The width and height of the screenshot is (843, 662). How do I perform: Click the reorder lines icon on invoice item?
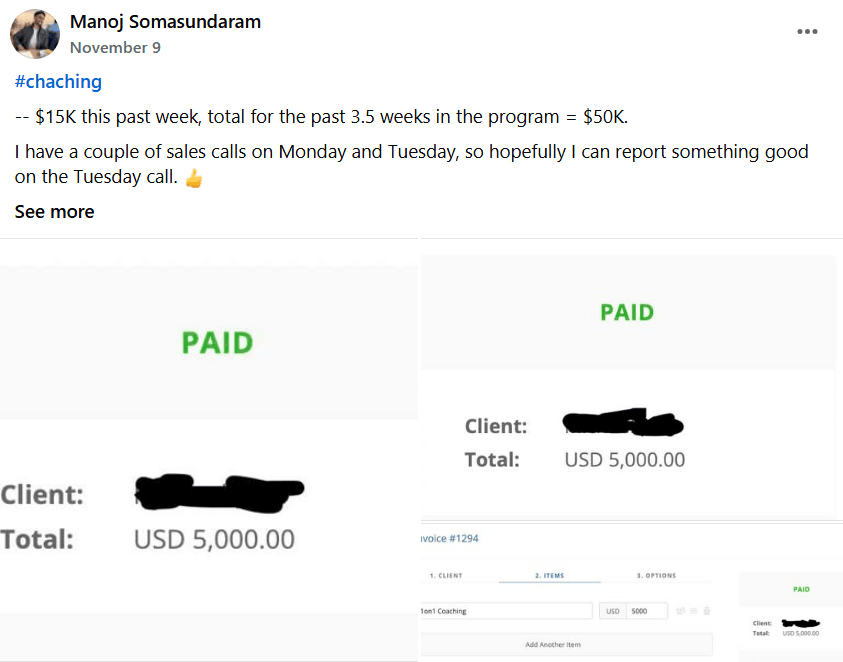696,610
